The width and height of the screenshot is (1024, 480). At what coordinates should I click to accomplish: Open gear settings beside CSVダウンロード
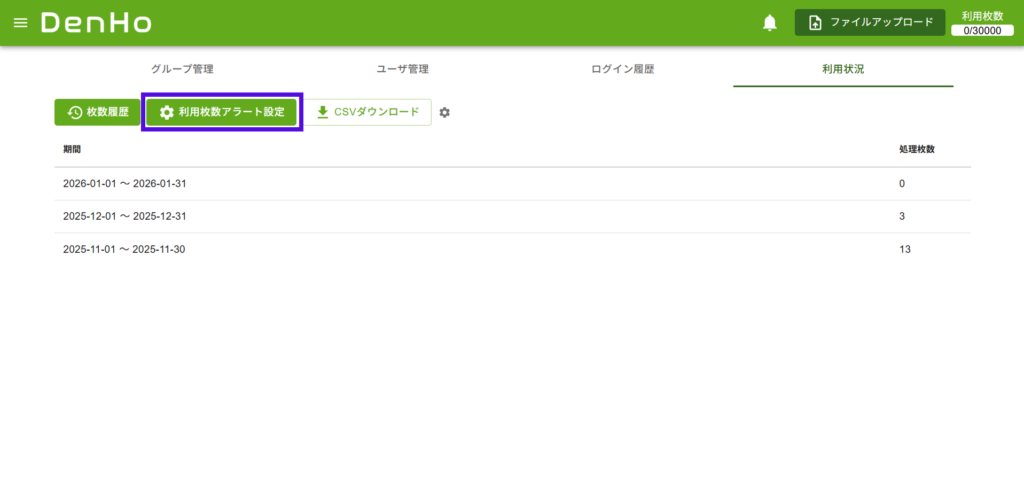[x=445, y=112]
